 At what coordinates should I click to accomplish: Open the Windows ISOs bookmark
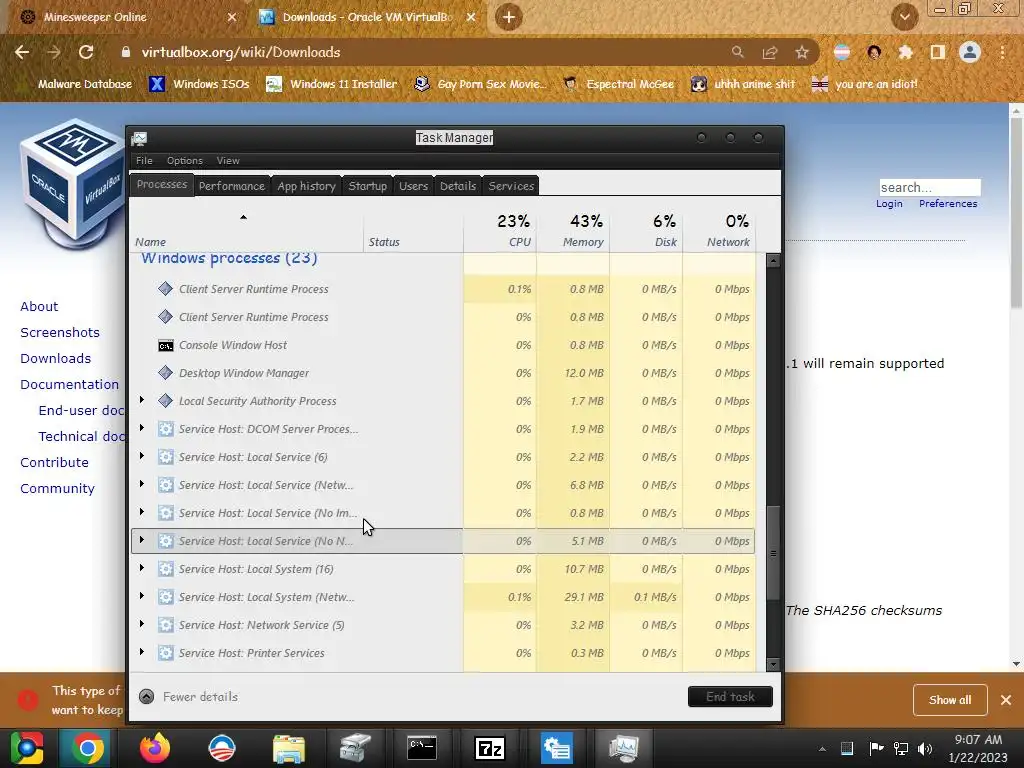click(x=199, y=84)
